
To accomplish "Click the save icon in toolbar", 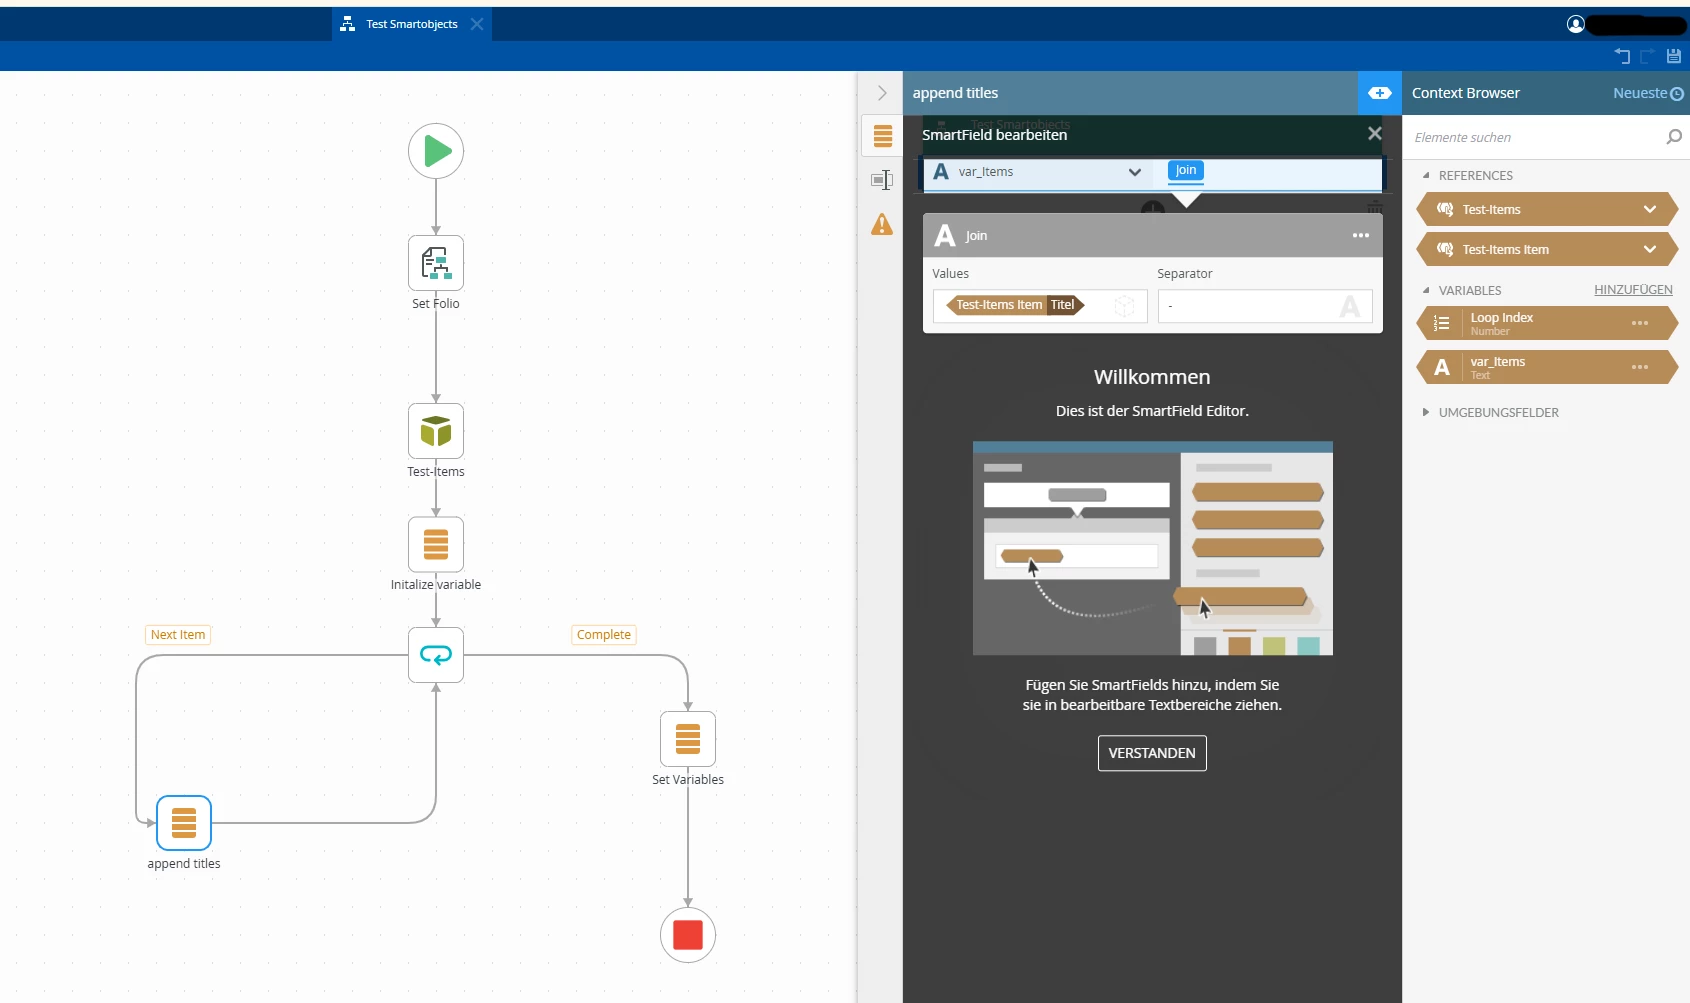I will (x=1674, y=56).
